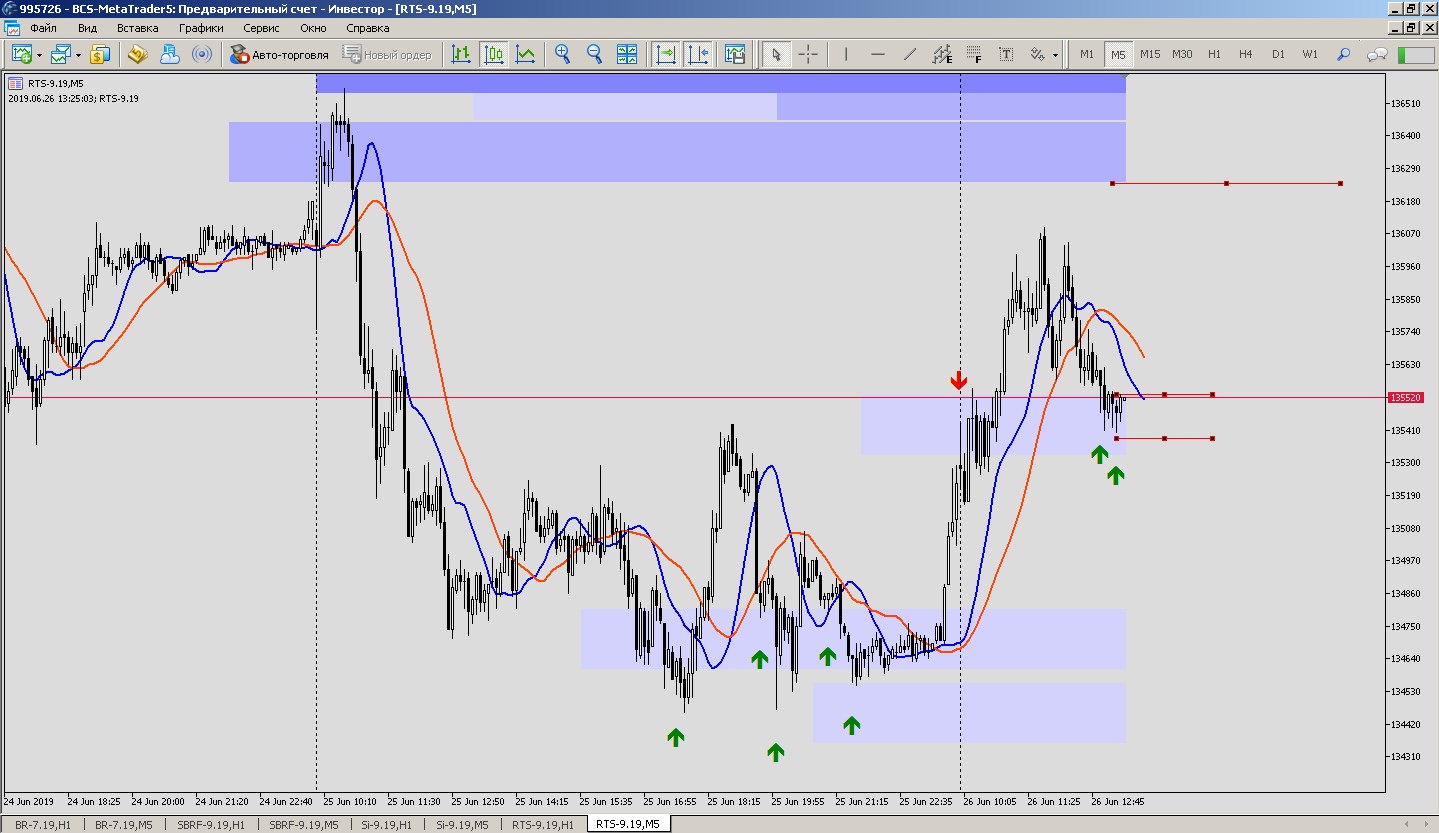Open the Файл menu
The height and width of the screenshot is (833, 1439).
click(x=43, y=28)
